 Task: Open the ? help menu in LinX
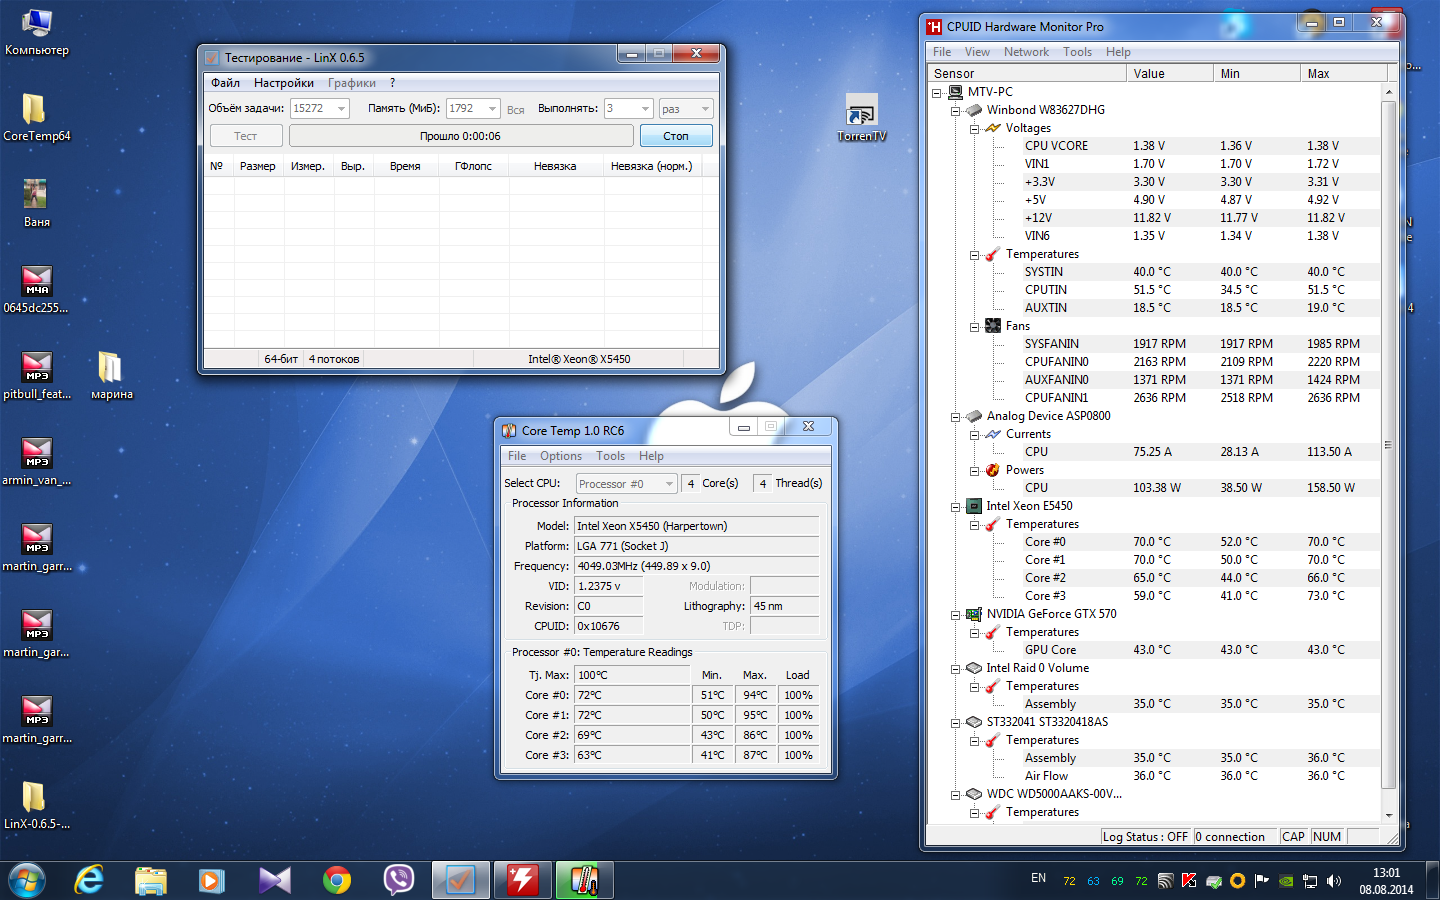(x=392, y=83)
